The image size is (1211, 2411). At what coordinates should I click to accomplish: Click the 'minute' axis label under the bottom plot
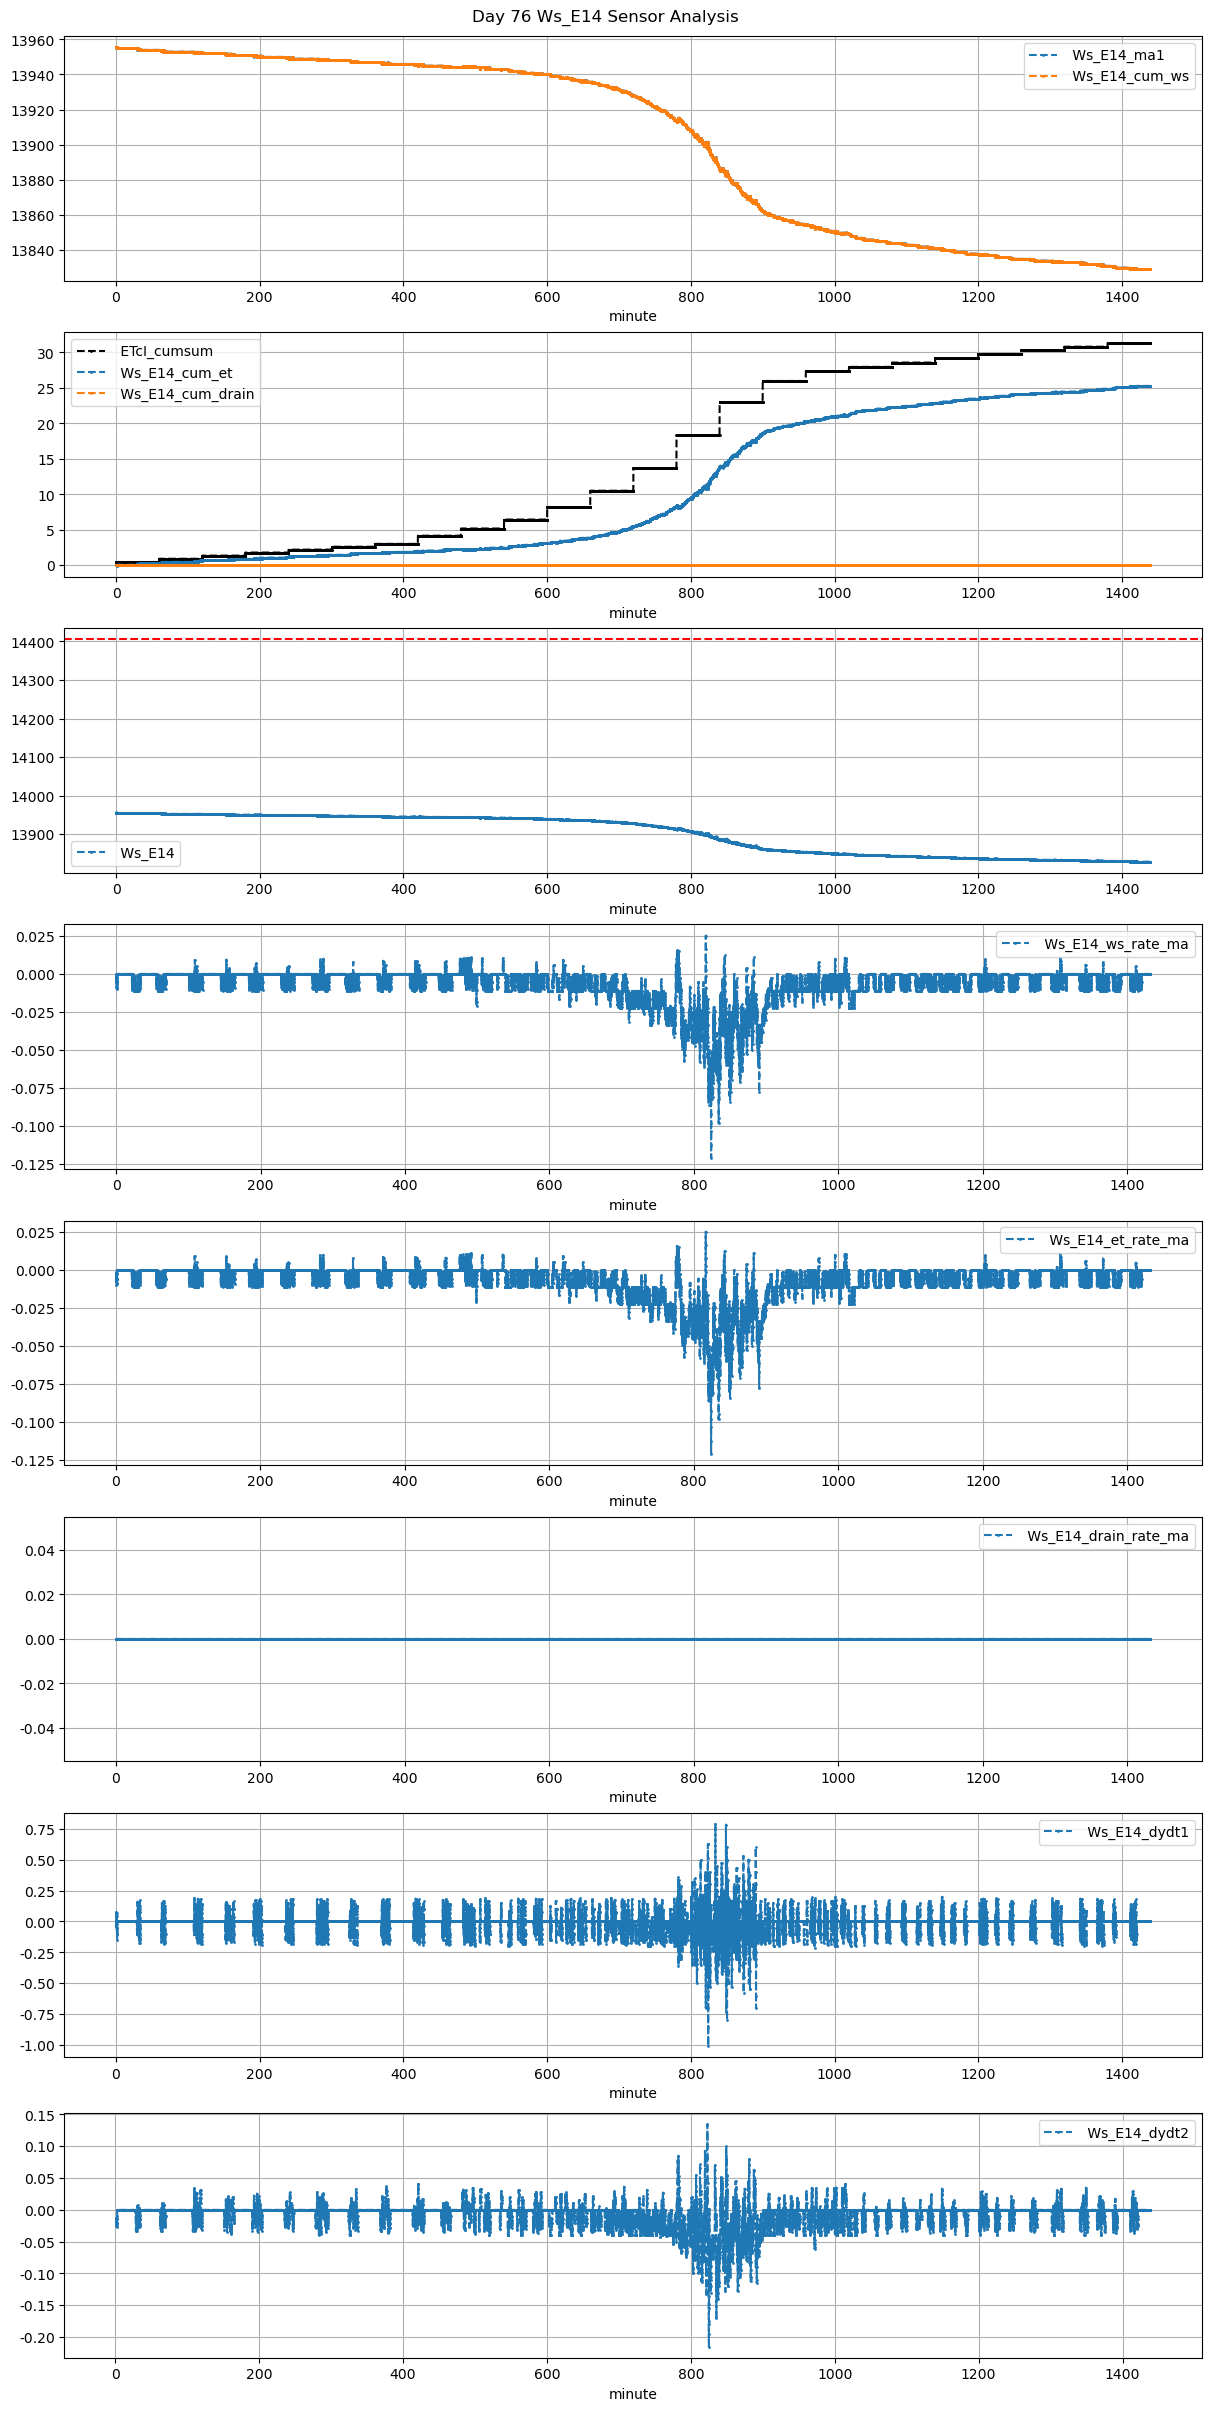click(632, 2394)
